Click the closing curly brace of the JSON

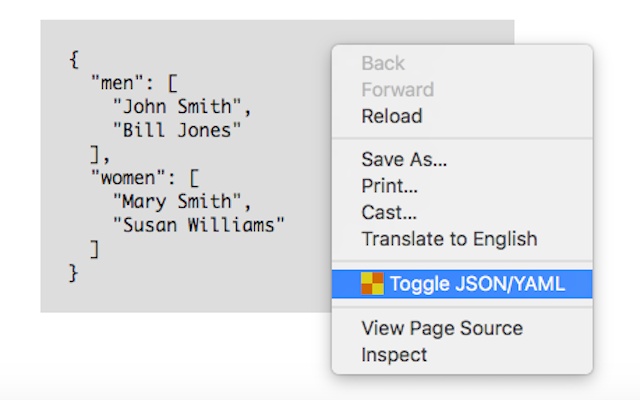[x=73, y=271]
